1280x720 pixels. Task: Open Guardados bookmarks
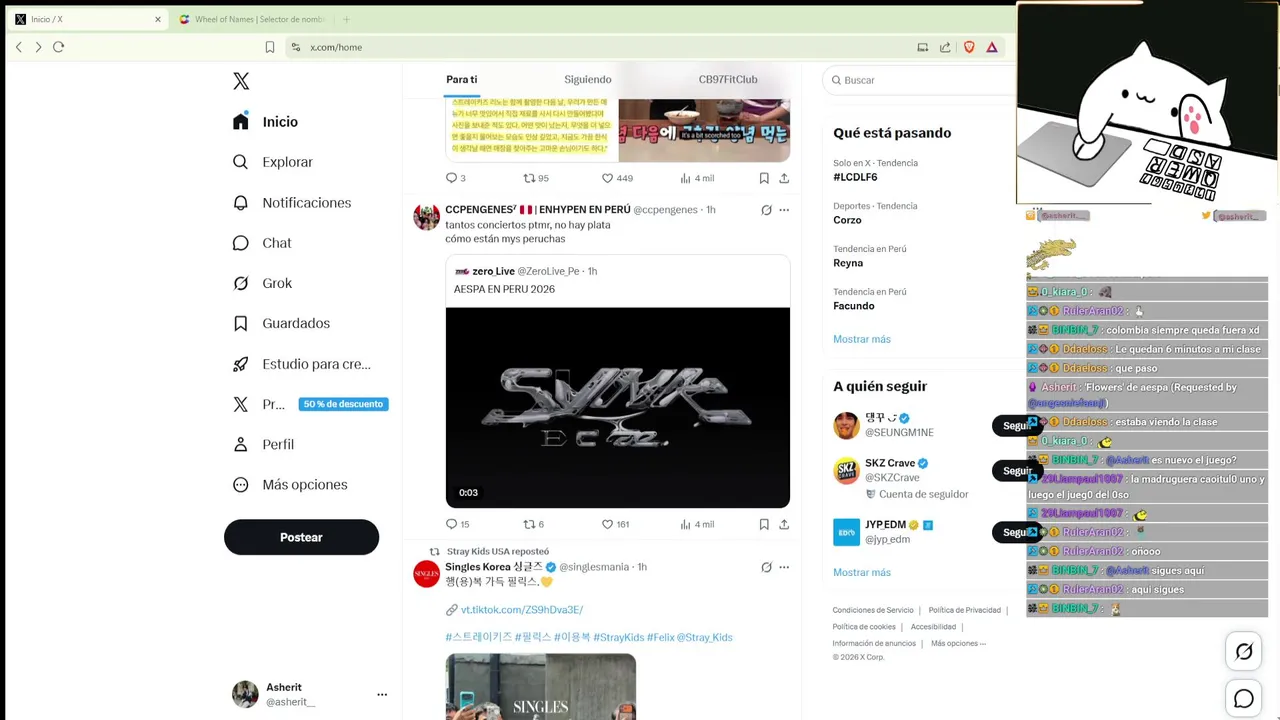click(280, 323)
